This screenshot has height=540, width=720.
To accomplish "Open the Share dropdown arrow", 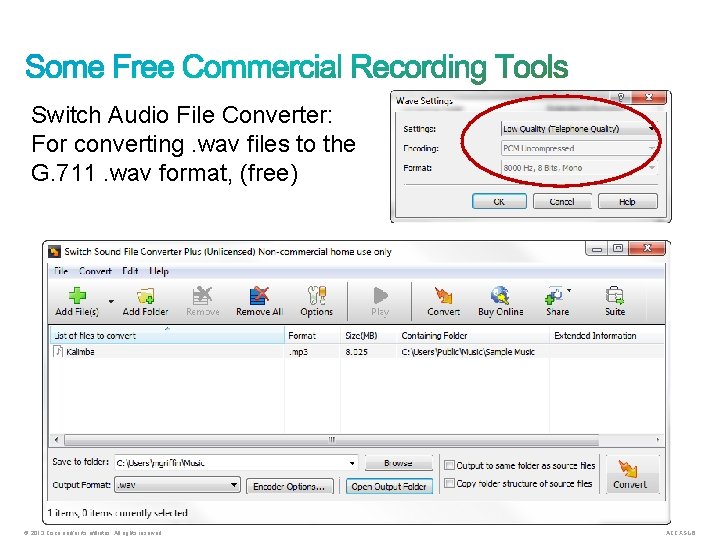I will click(x=569, y=290).
